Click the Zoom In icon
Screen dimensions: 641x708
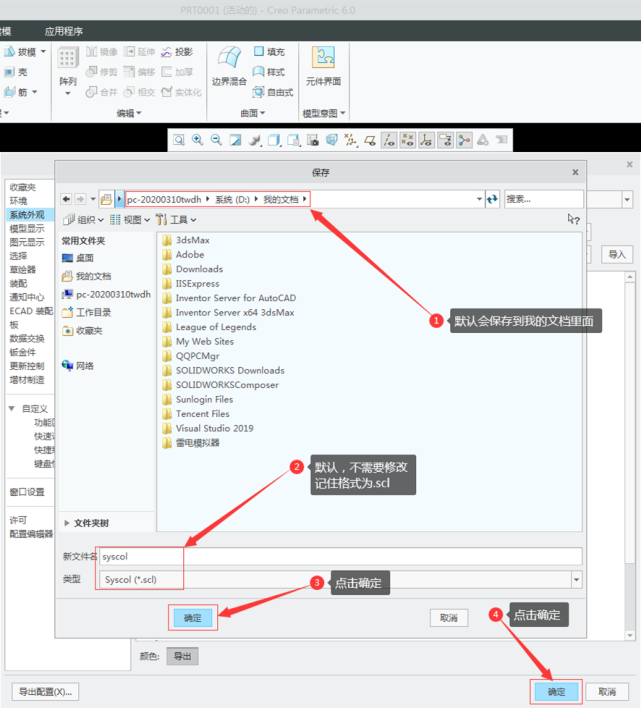(x=198, y=140)
